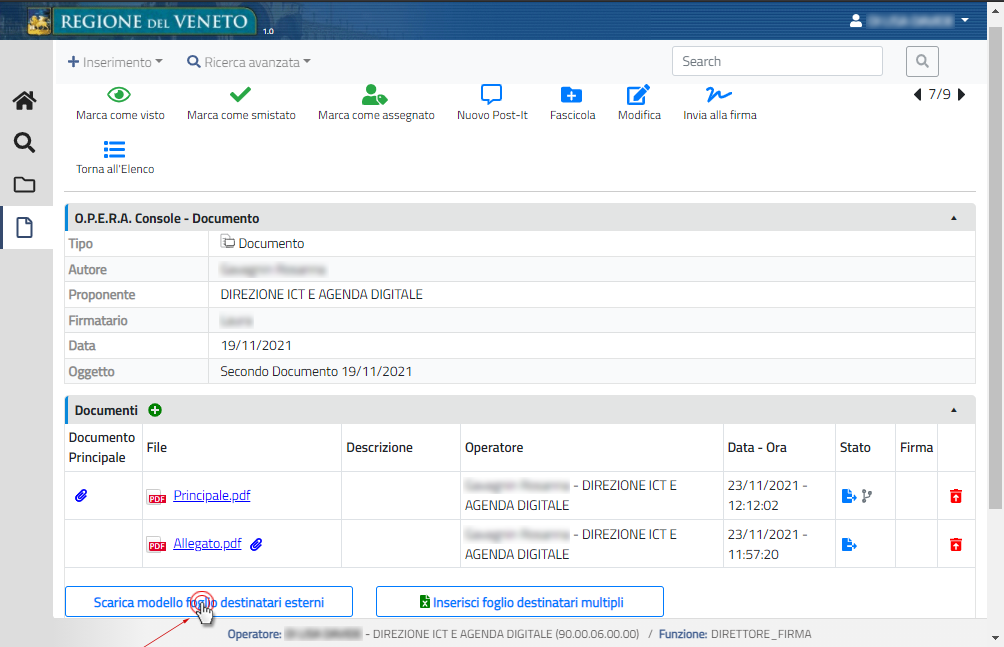Open Modifica to edit the document

[638, 95]
